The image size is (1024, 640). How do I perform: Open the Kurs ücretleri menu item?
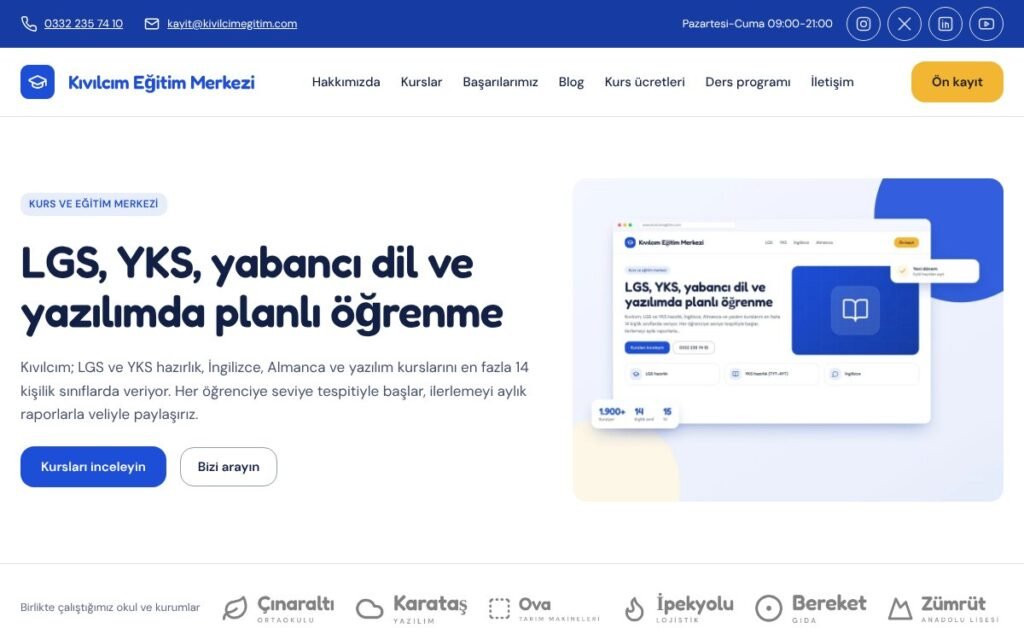pos(645,82)
